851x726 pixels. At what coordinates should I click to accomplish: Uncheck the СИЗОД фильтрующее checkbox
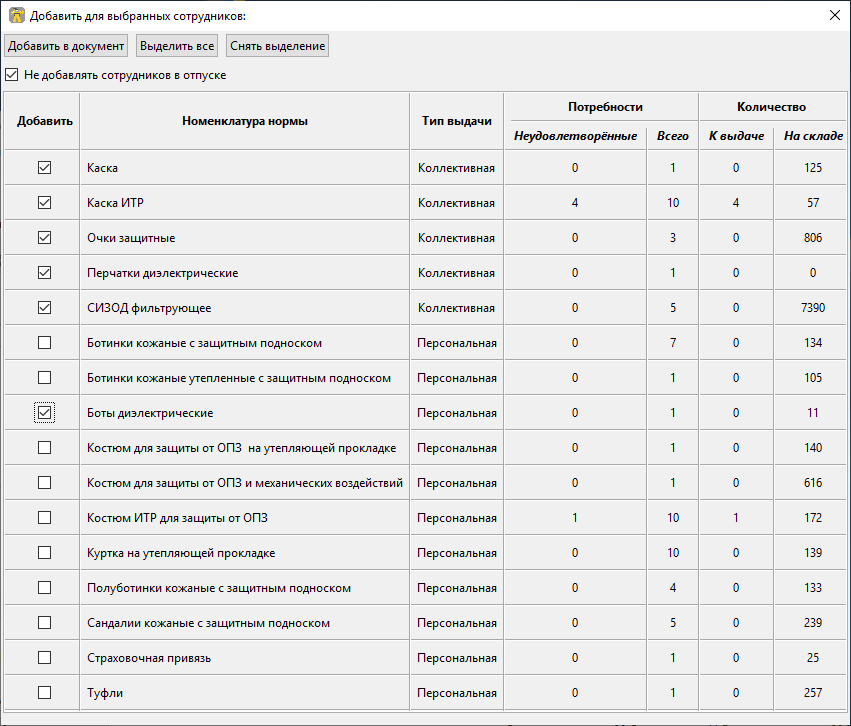coord(45,308)
